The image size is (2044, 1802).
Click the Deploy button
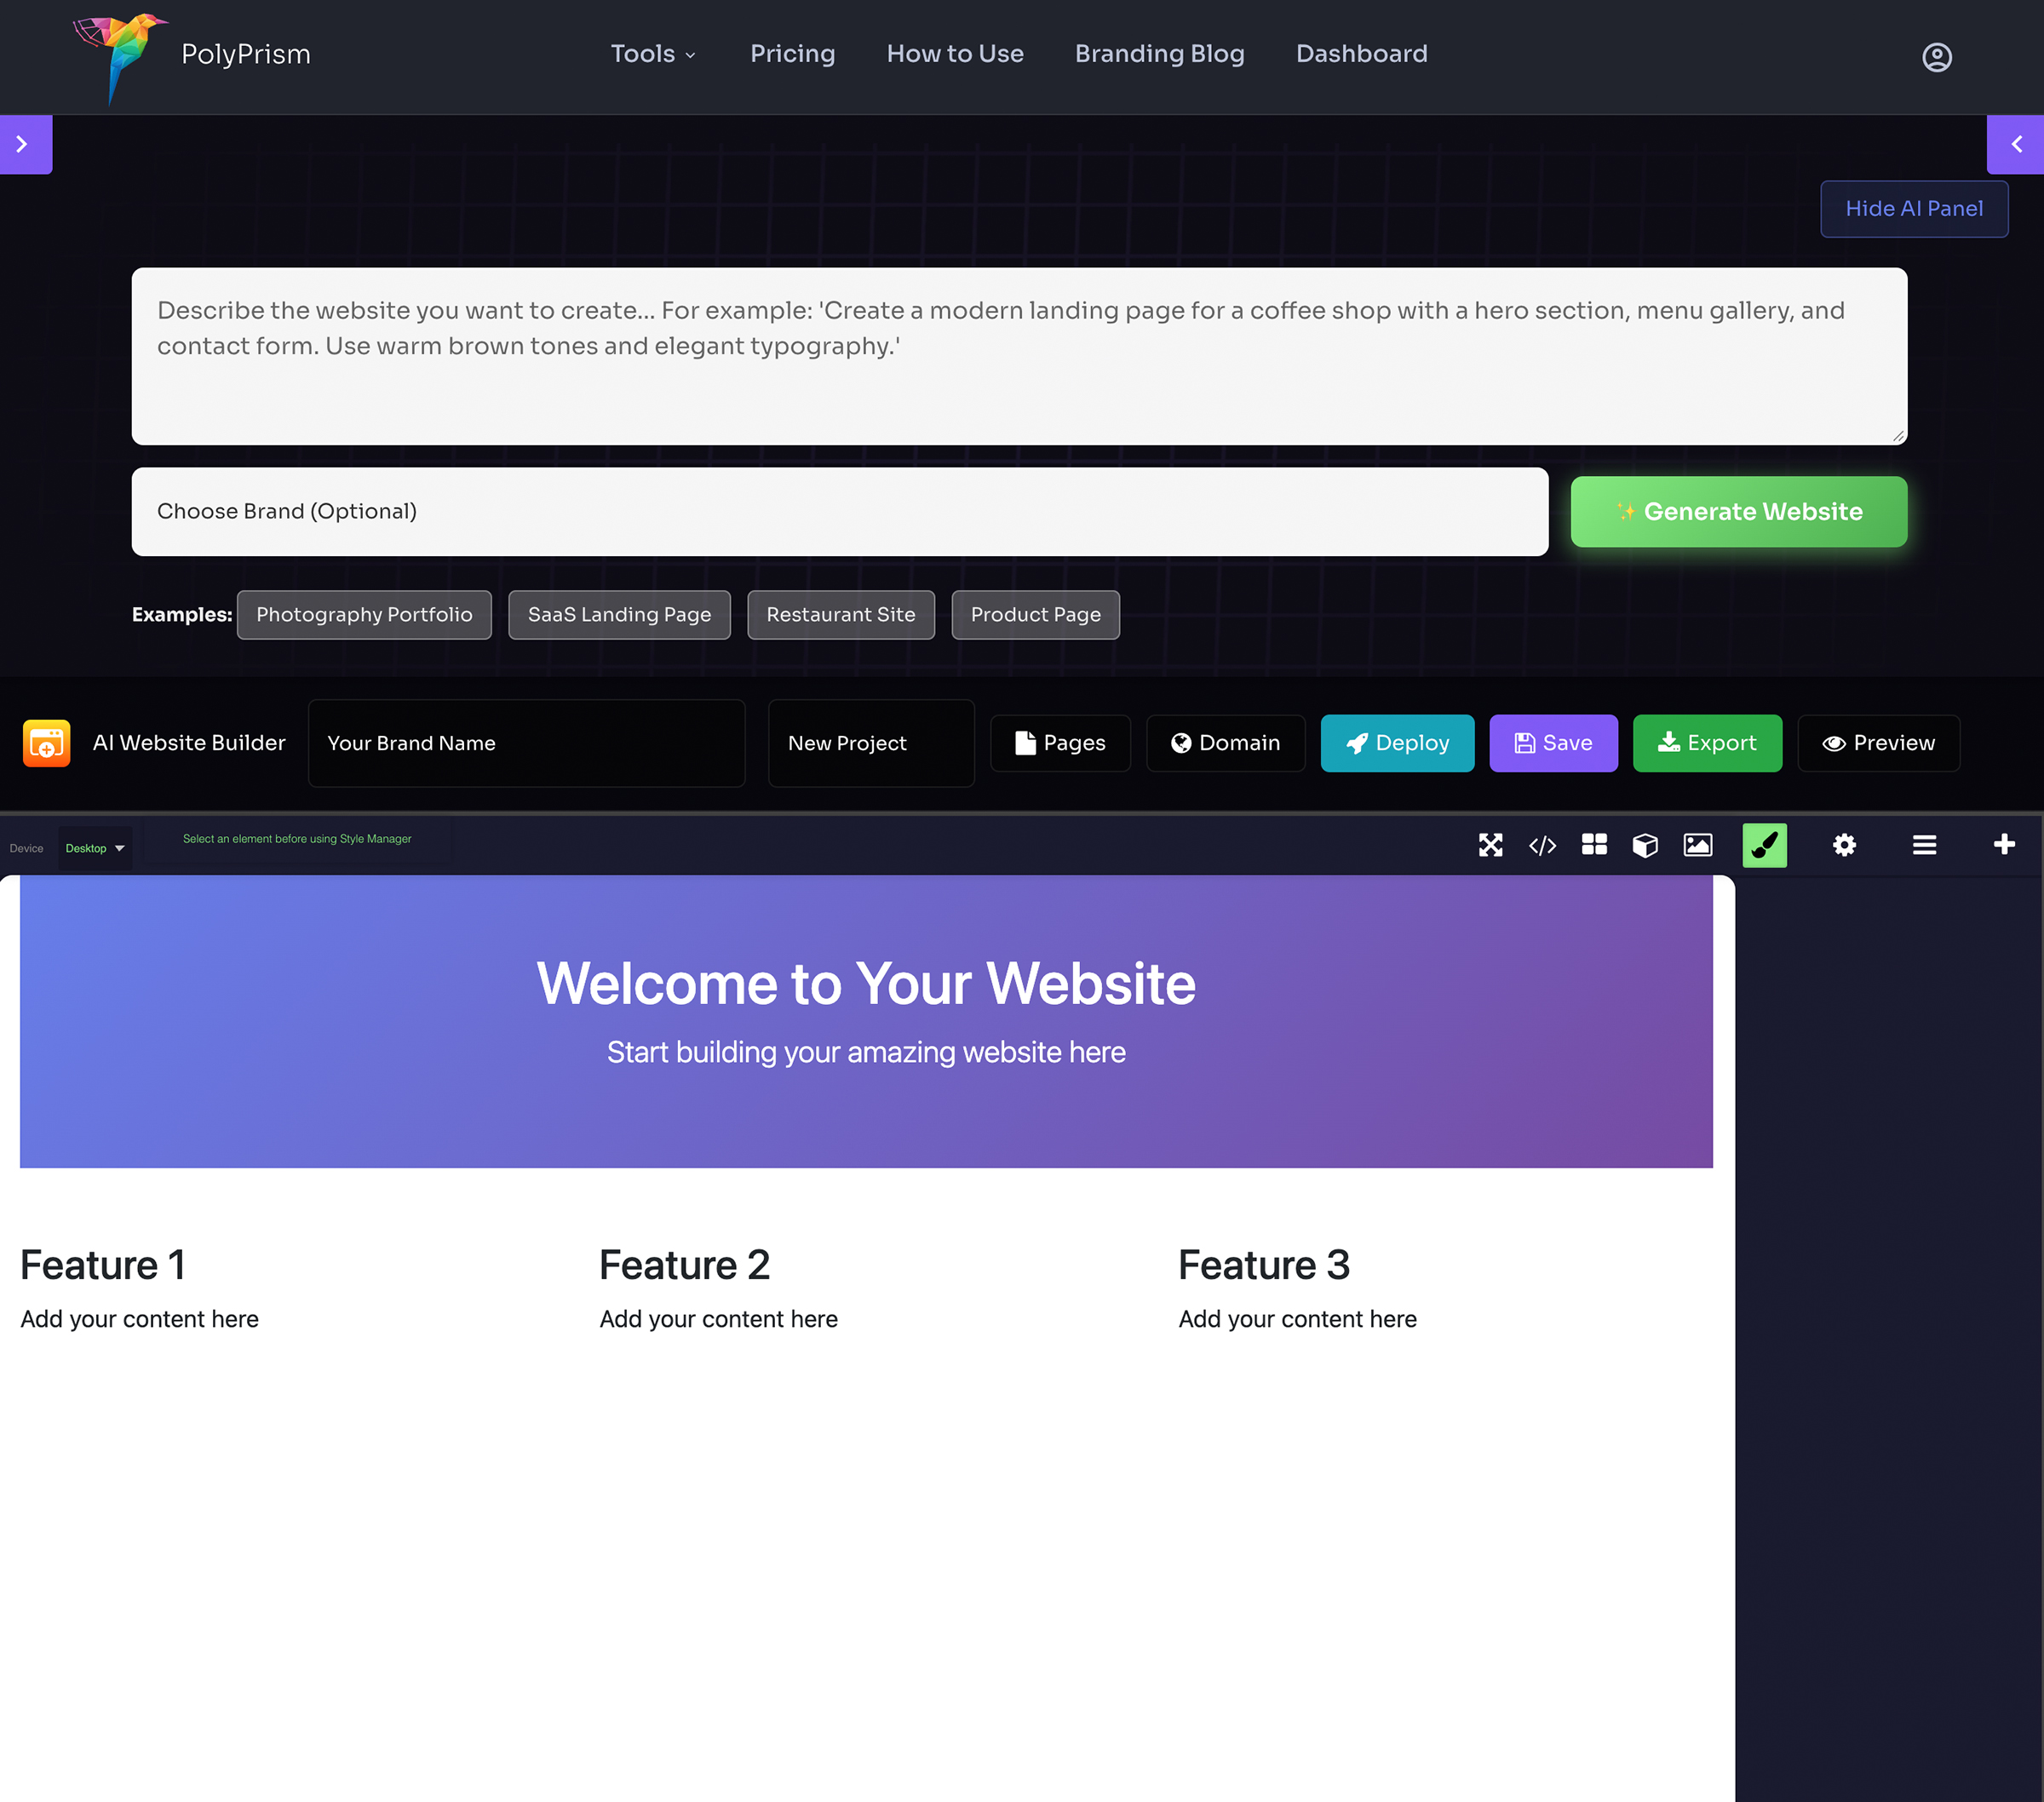pyautogui.click(x=1397, y=743)
